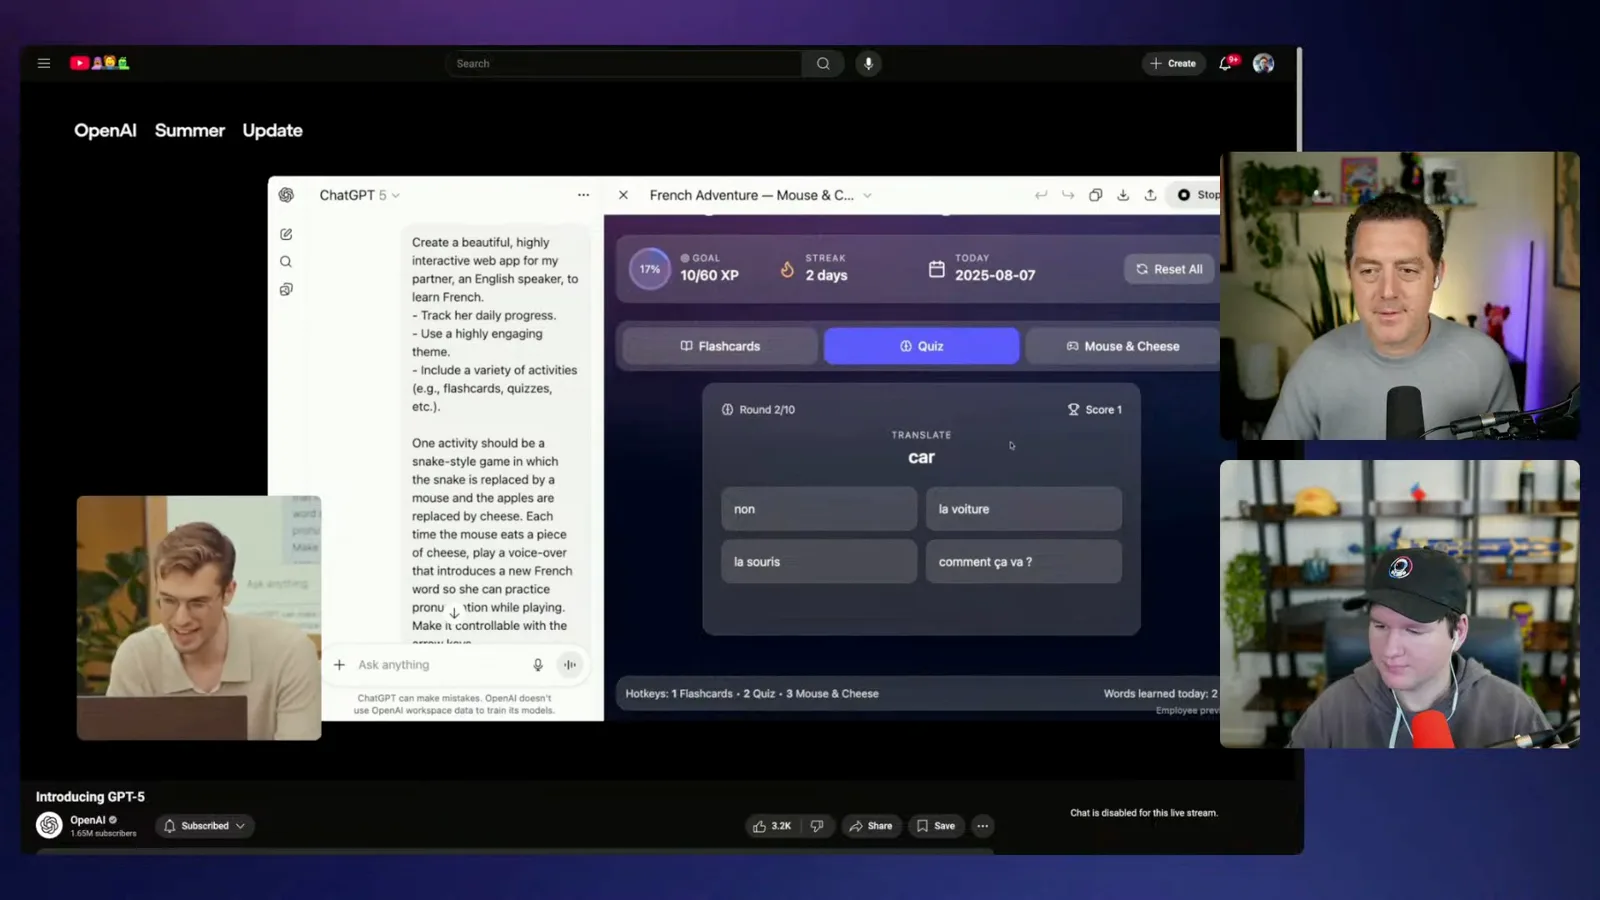Open more actions ellipsis under video
The height and width of the screenshot is (900, 1600).
983,826
